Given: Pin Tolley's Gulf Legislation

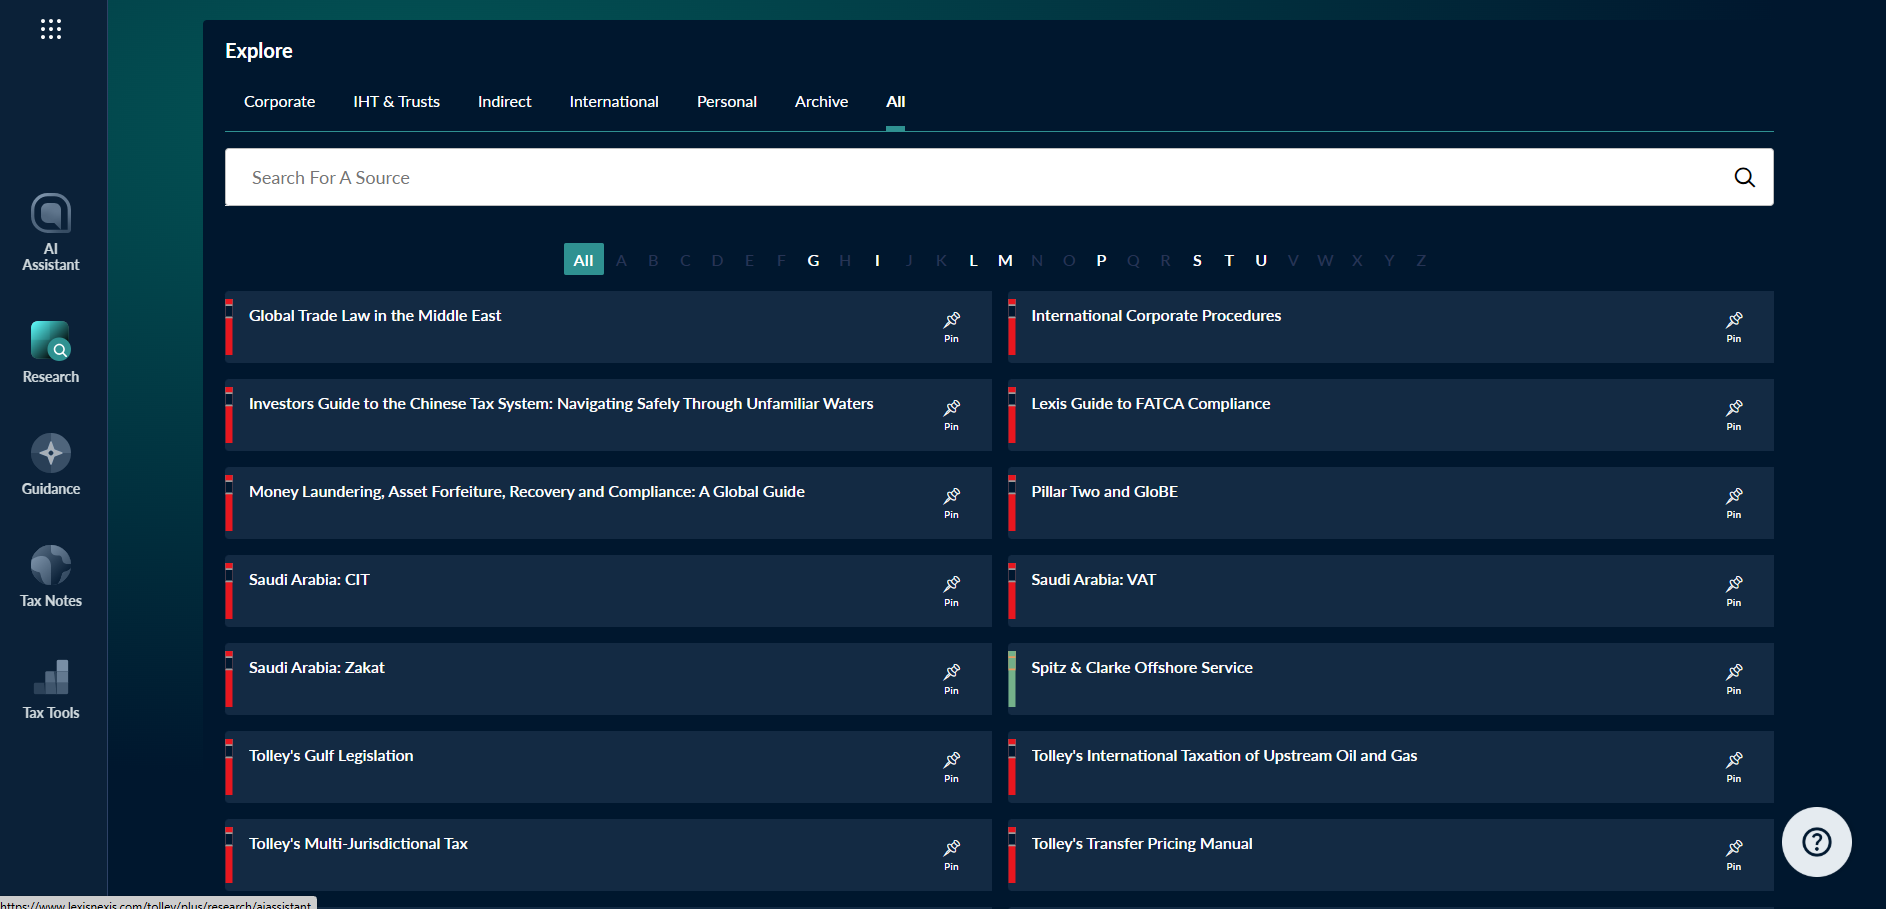Looking at the screenshot, I should 951,767.
